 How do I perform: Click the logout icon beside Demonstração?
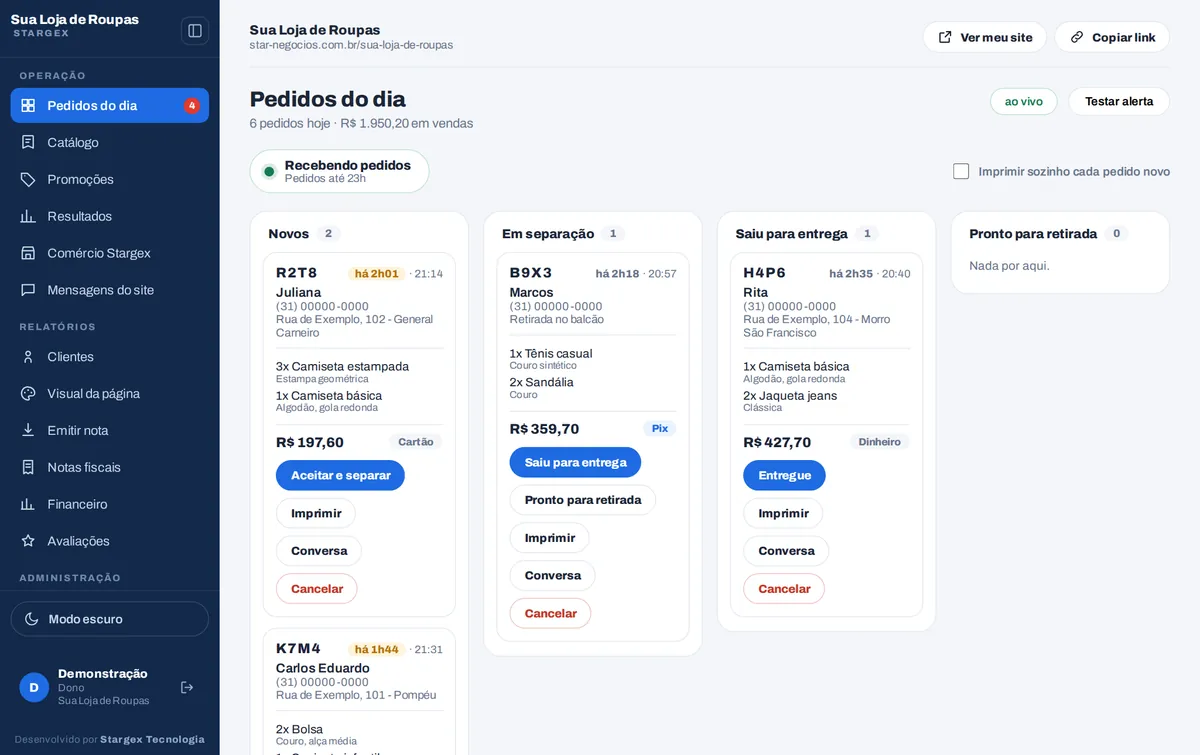coord(187,687)
